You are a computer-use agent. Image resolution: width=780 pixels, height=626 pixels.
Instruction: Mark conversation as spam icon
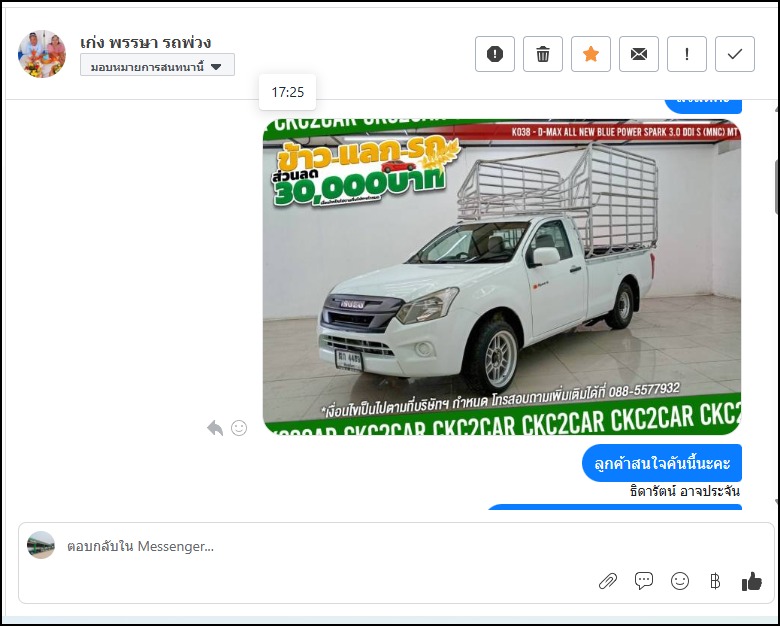tap(494, 54)
